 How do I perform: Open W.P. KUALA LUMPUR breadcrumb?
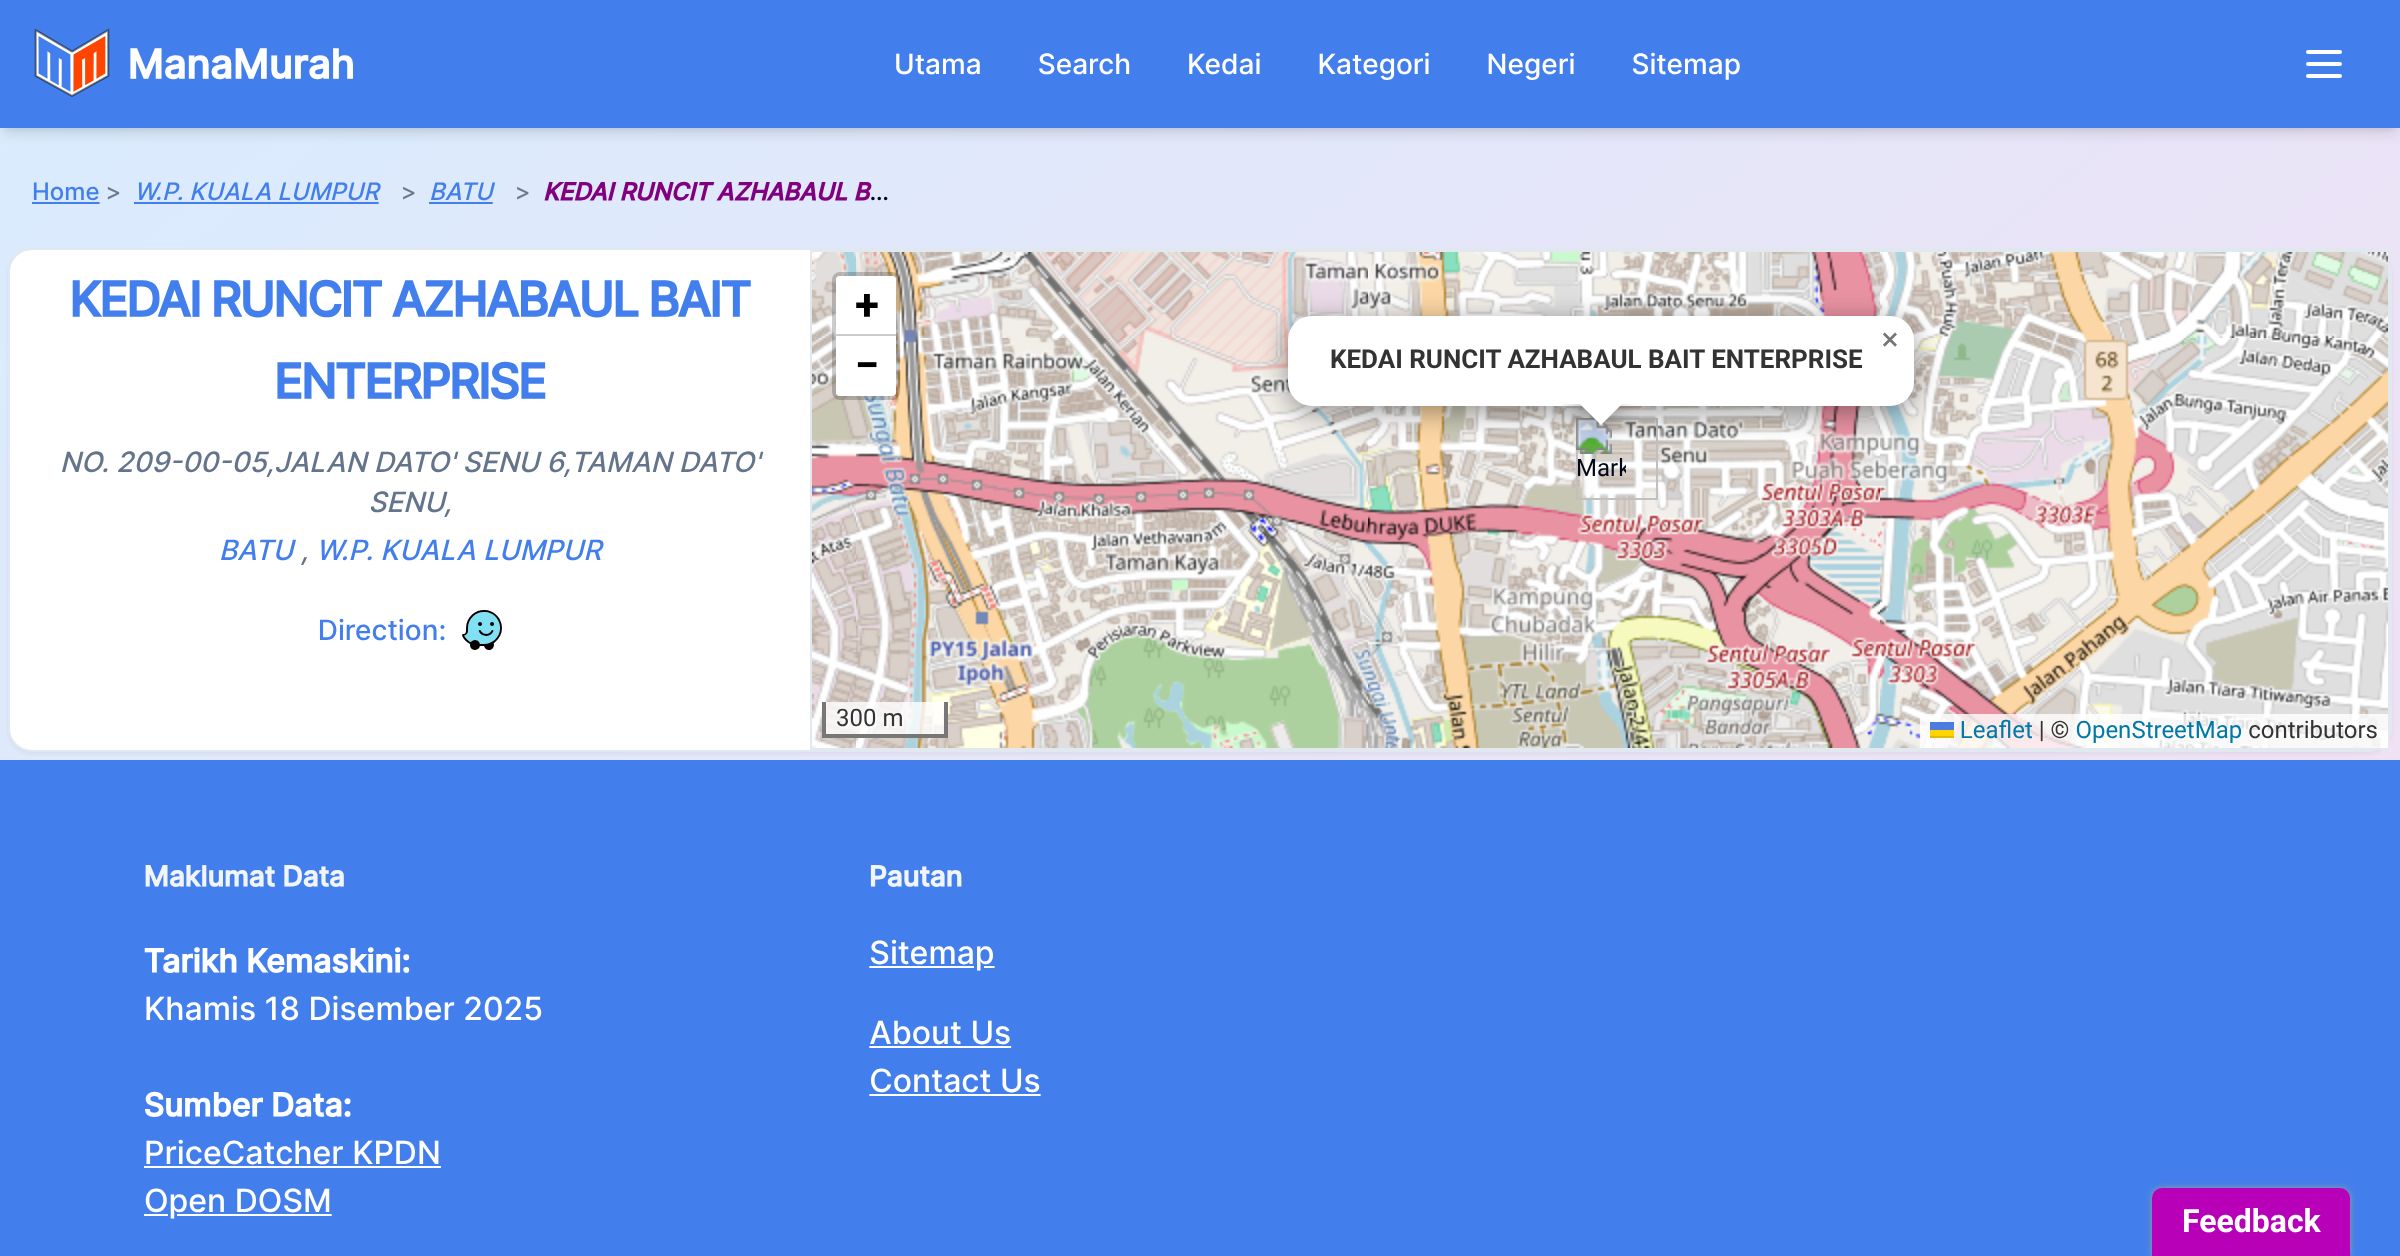click(x=257, y=191)
